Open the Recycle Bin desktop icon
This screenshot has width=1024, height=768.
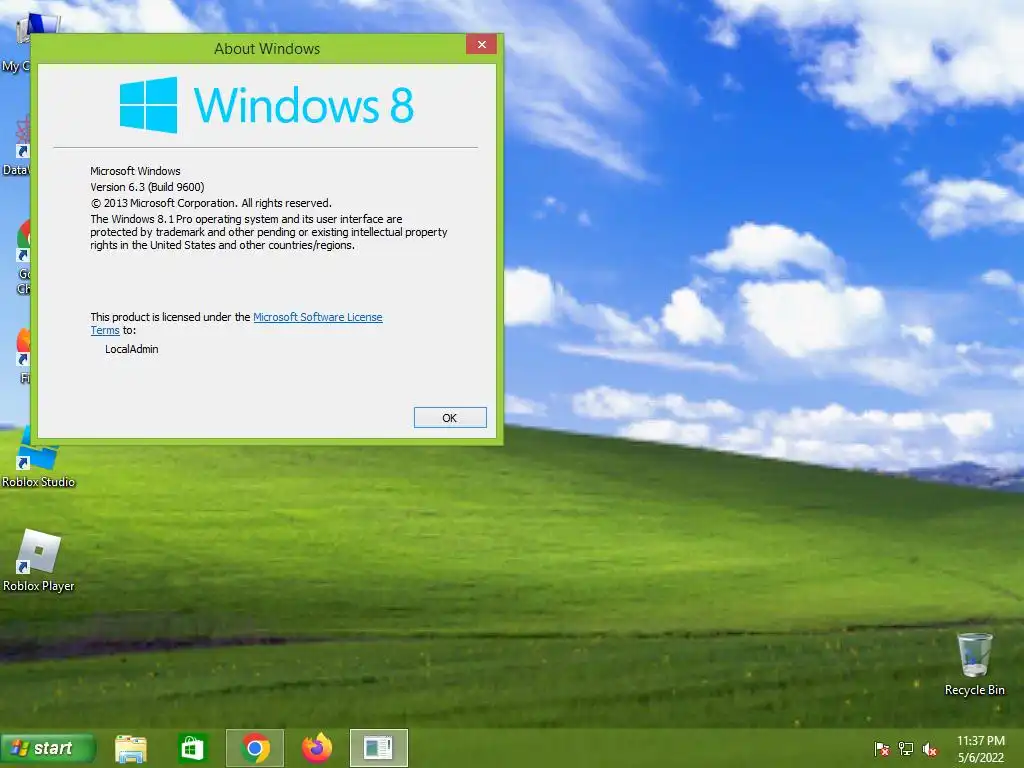pyautogui.click(x=974, y=664)
